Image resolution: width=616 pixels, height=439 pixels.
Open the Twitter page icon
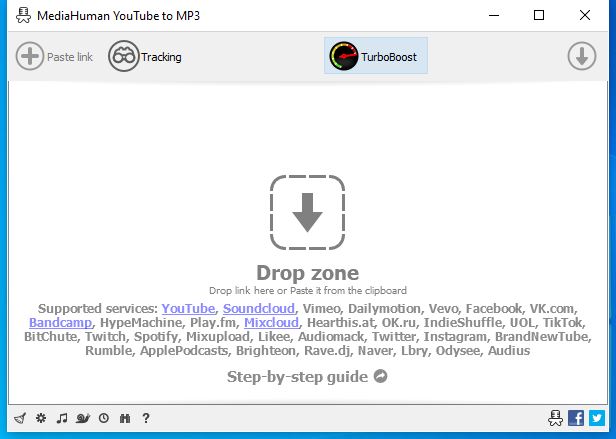pos(597,418)
